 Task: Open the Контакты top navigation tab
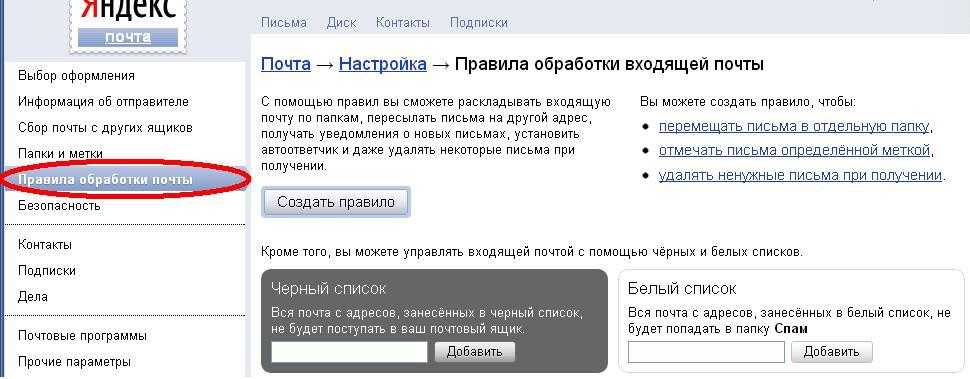coord(403,23)
